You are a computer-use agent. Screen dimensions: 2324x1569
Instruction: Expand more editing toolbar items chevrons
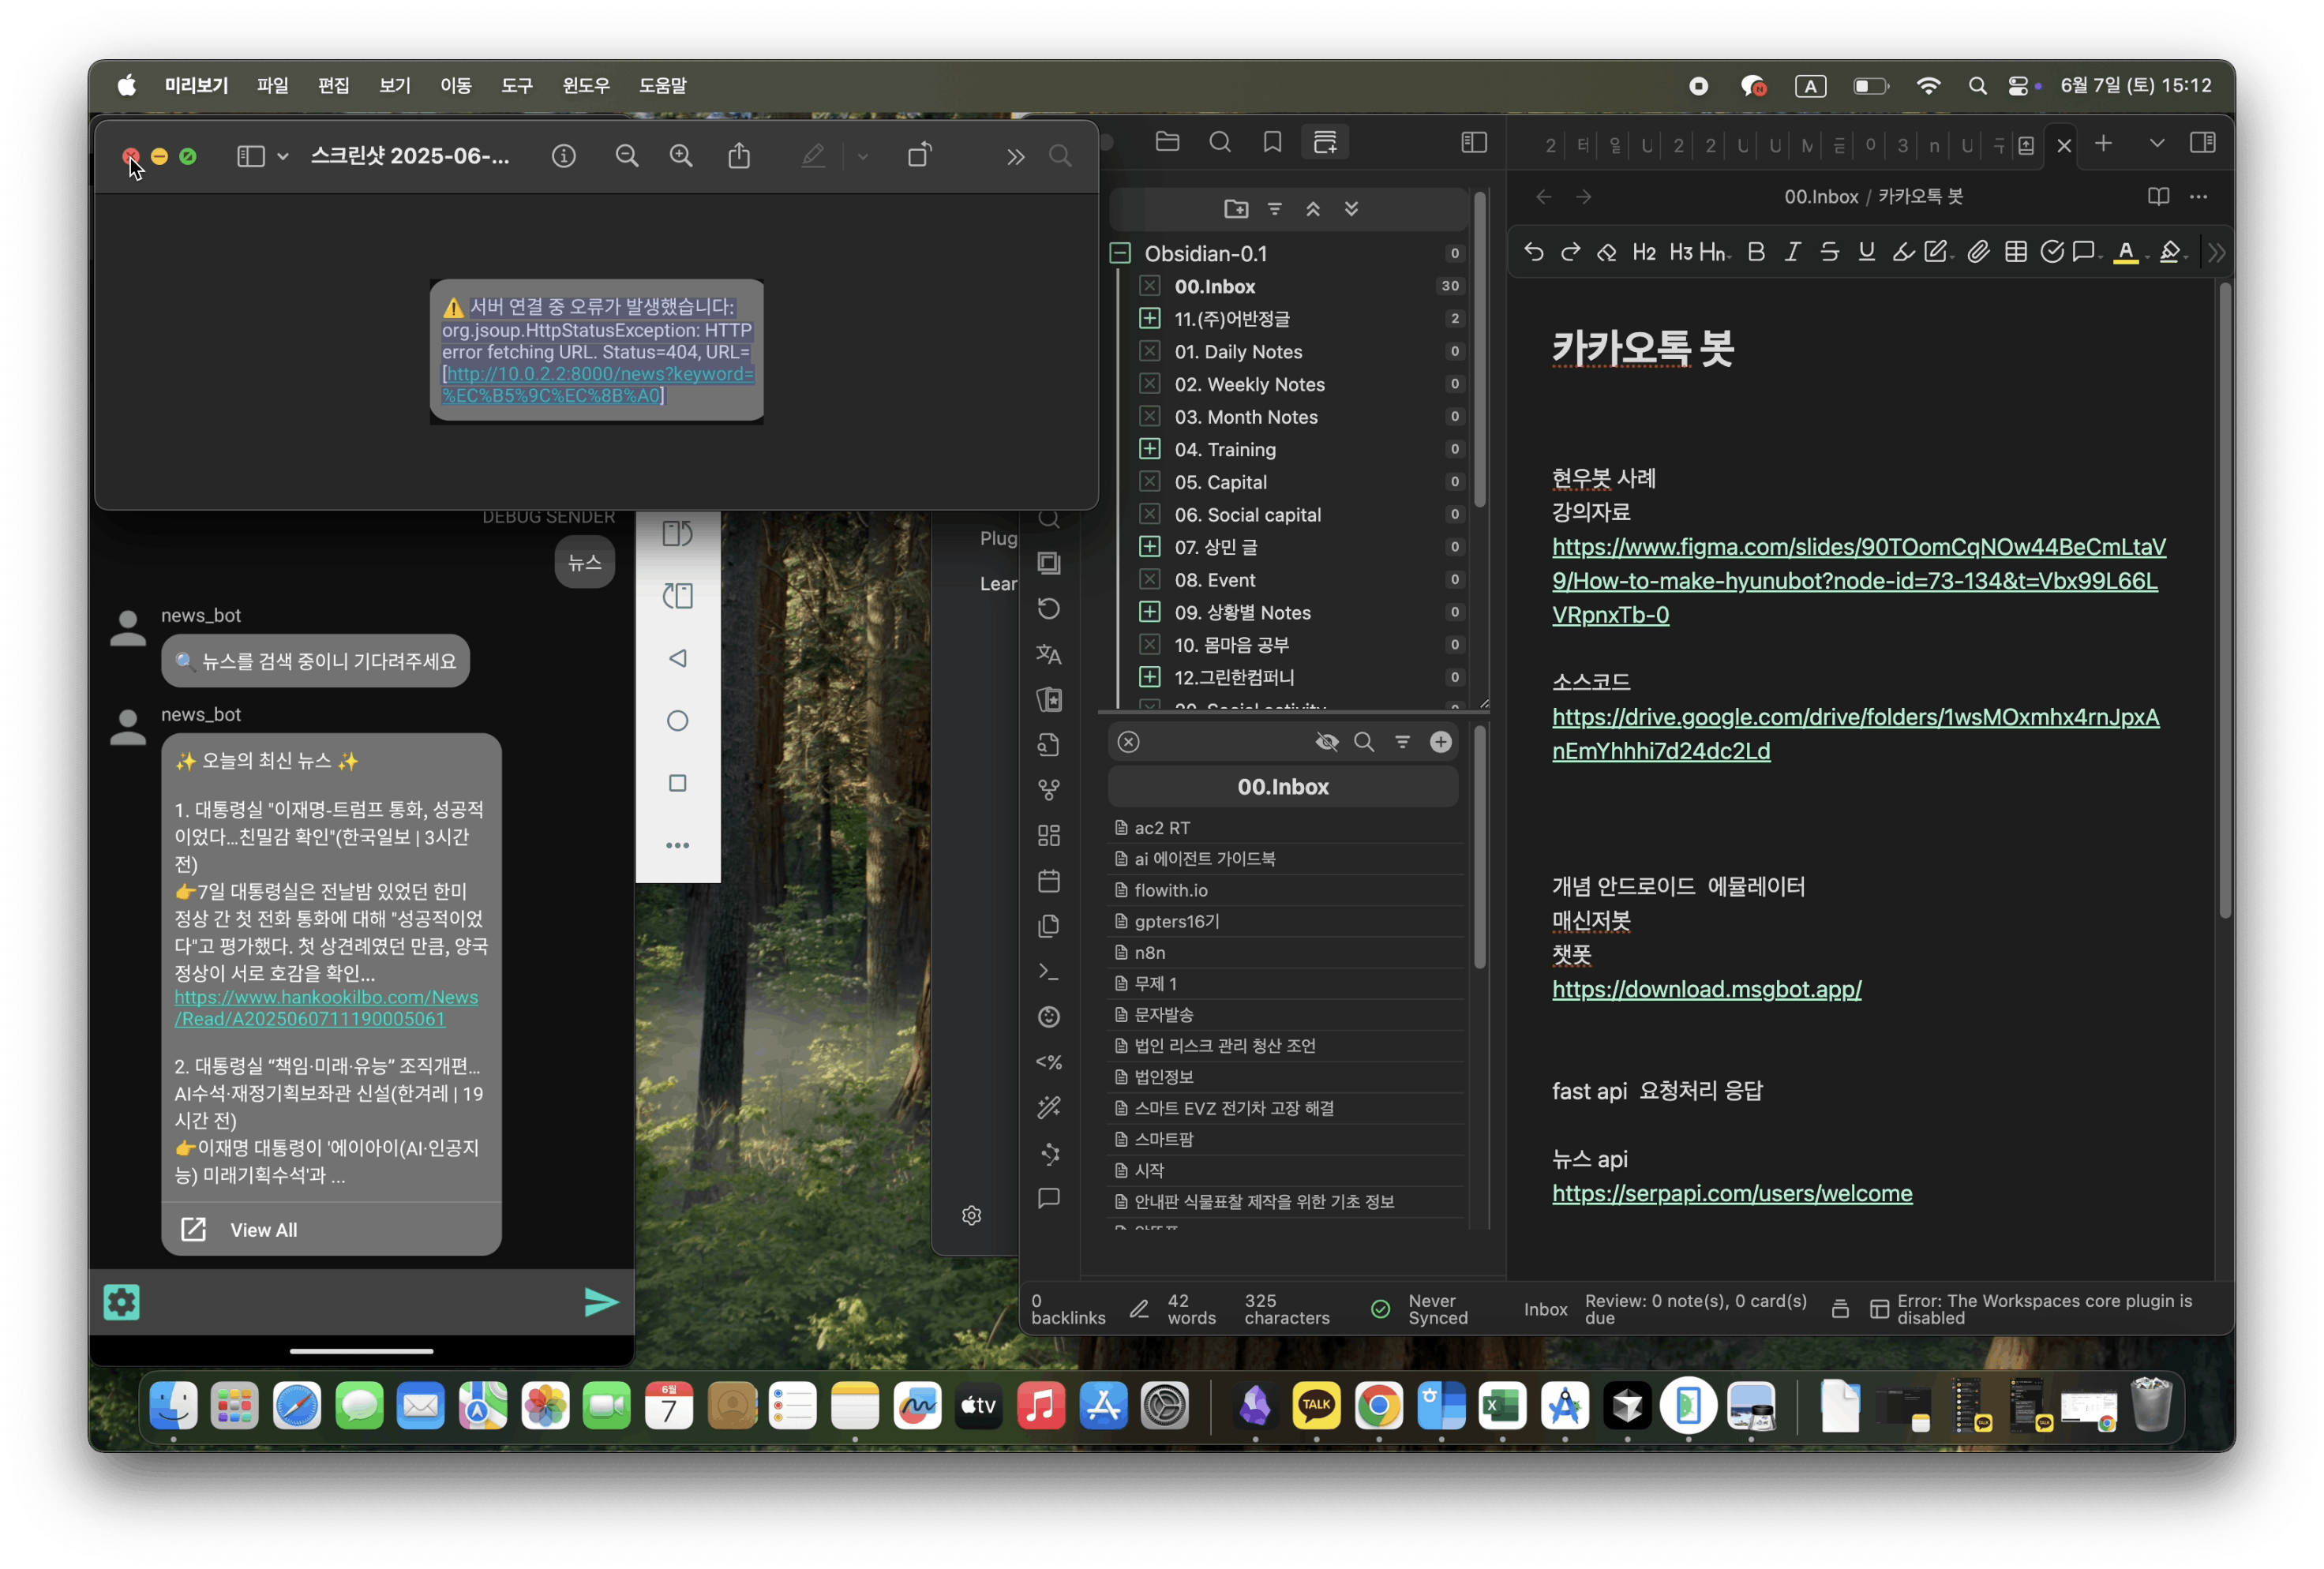(x=2217, y=252)
